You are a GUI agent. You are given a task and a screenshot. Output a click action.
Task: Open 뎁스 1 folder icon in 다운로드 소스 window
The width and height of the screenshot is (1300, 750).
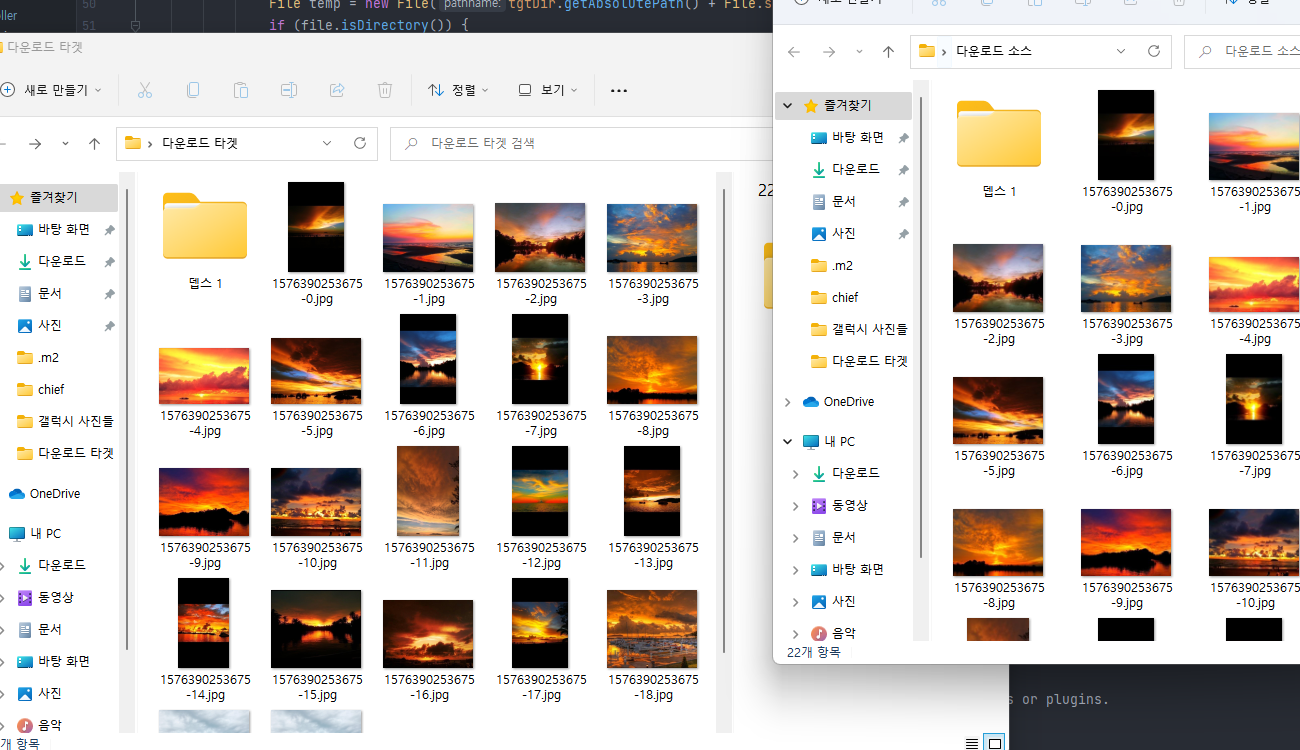click(x=999, y=134)
